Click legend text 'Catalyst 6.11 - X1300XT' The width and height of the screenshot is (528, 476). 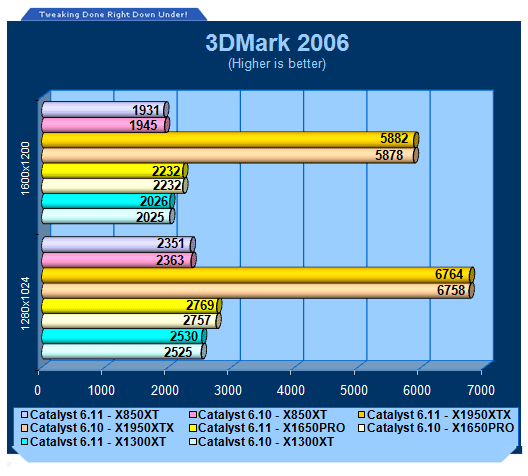click(98, 442)
